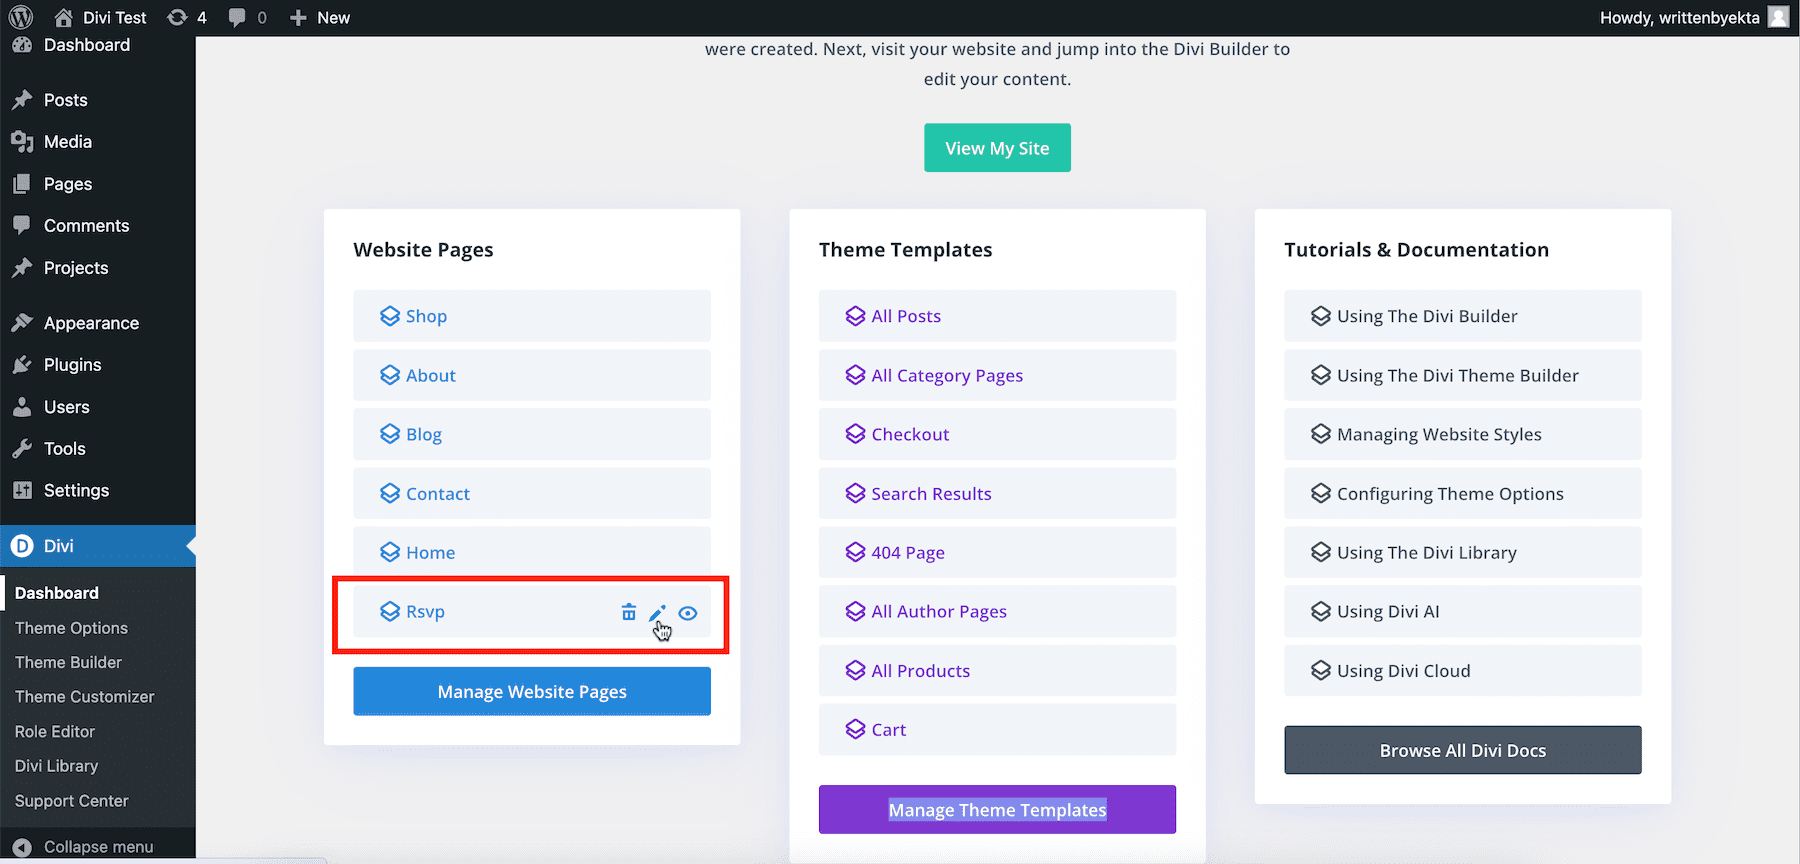Image resolution: width=1800 pixels, height=864 pixels.
Task: Open Theme Customizer submenu
Action: click(x=84, y=697)
